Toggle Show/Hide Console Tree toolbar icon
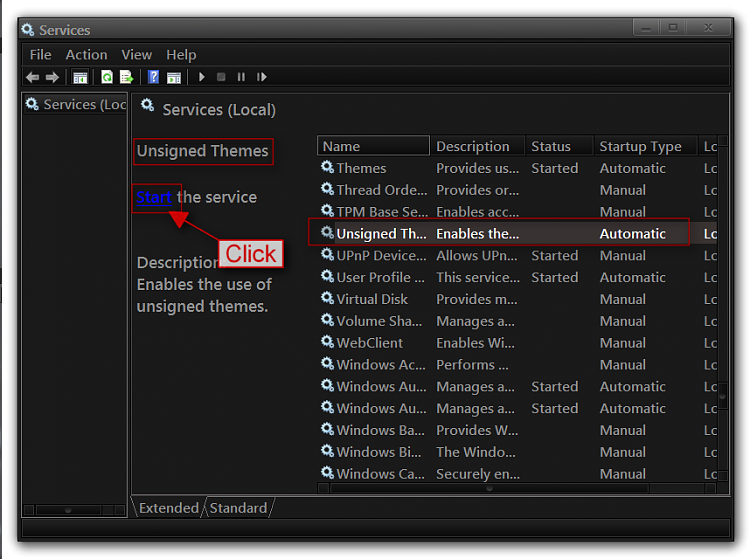Image resolution: width=750 pixels, height=559 pixels. [x=80, y=77]
